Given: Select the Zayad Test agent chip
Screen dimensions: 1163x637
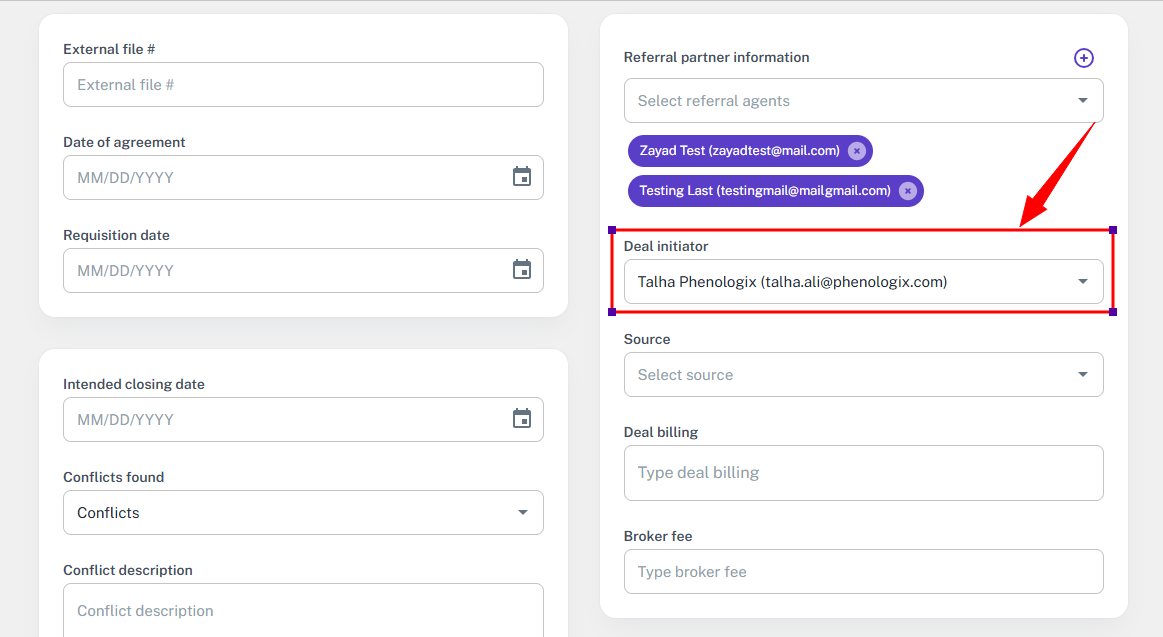Looking at the screenshot, I should point(738,151).
